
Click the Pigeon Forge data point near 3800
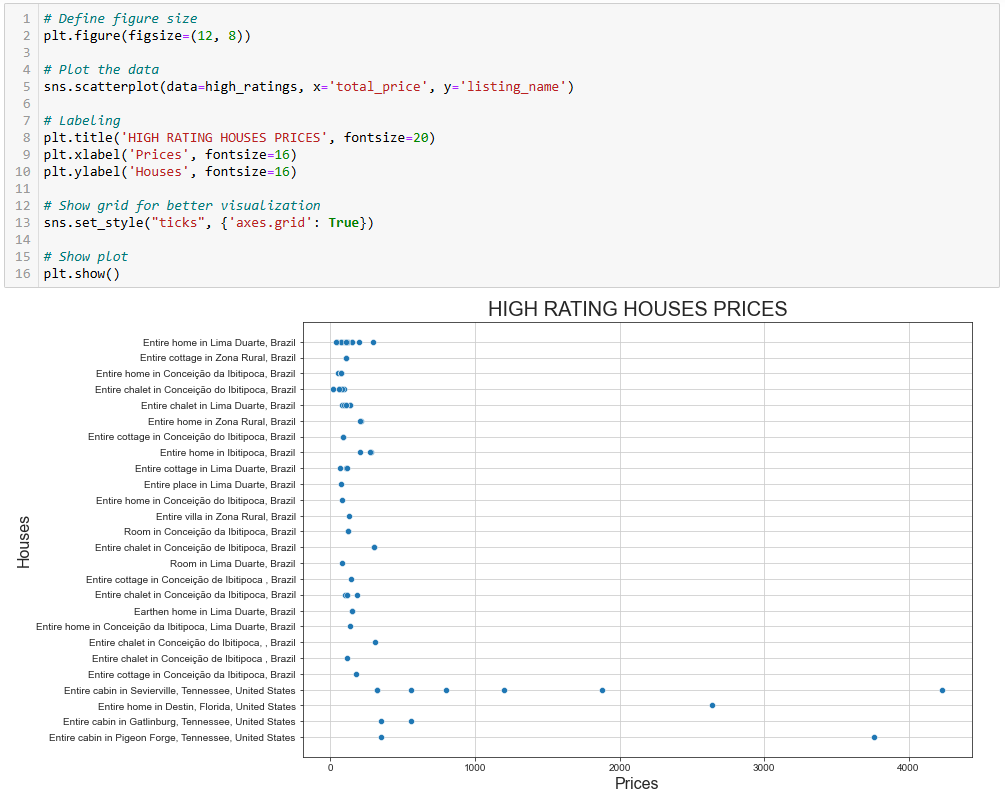(x=874, y=737)
